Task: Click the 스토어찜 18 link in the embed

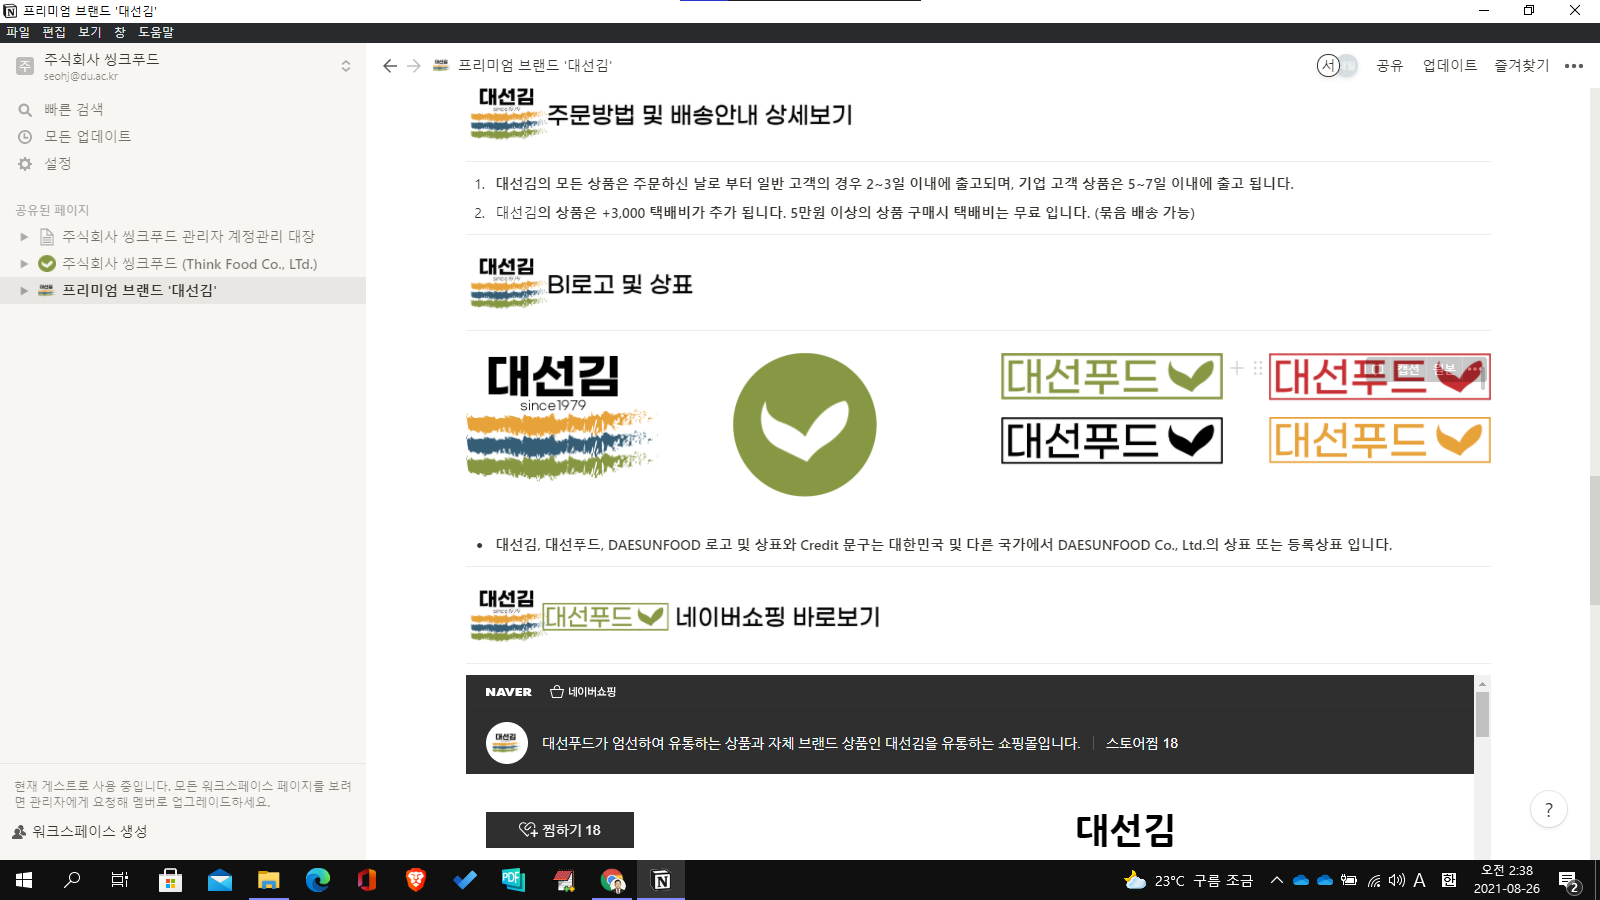Action: pos(1142,744)
